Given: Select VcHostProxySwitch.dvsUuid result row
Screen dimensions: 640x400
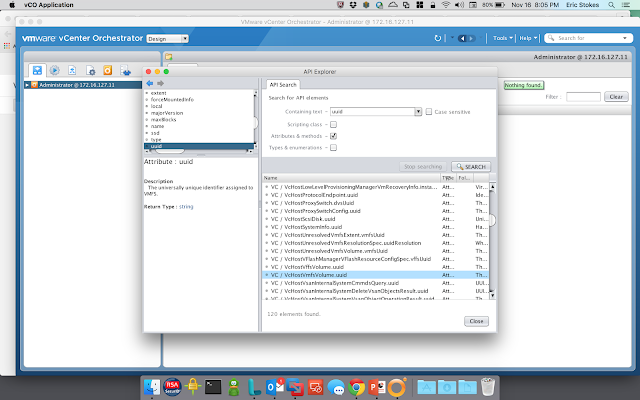Looking at the screenshot, I should click(x=376, y=203).
